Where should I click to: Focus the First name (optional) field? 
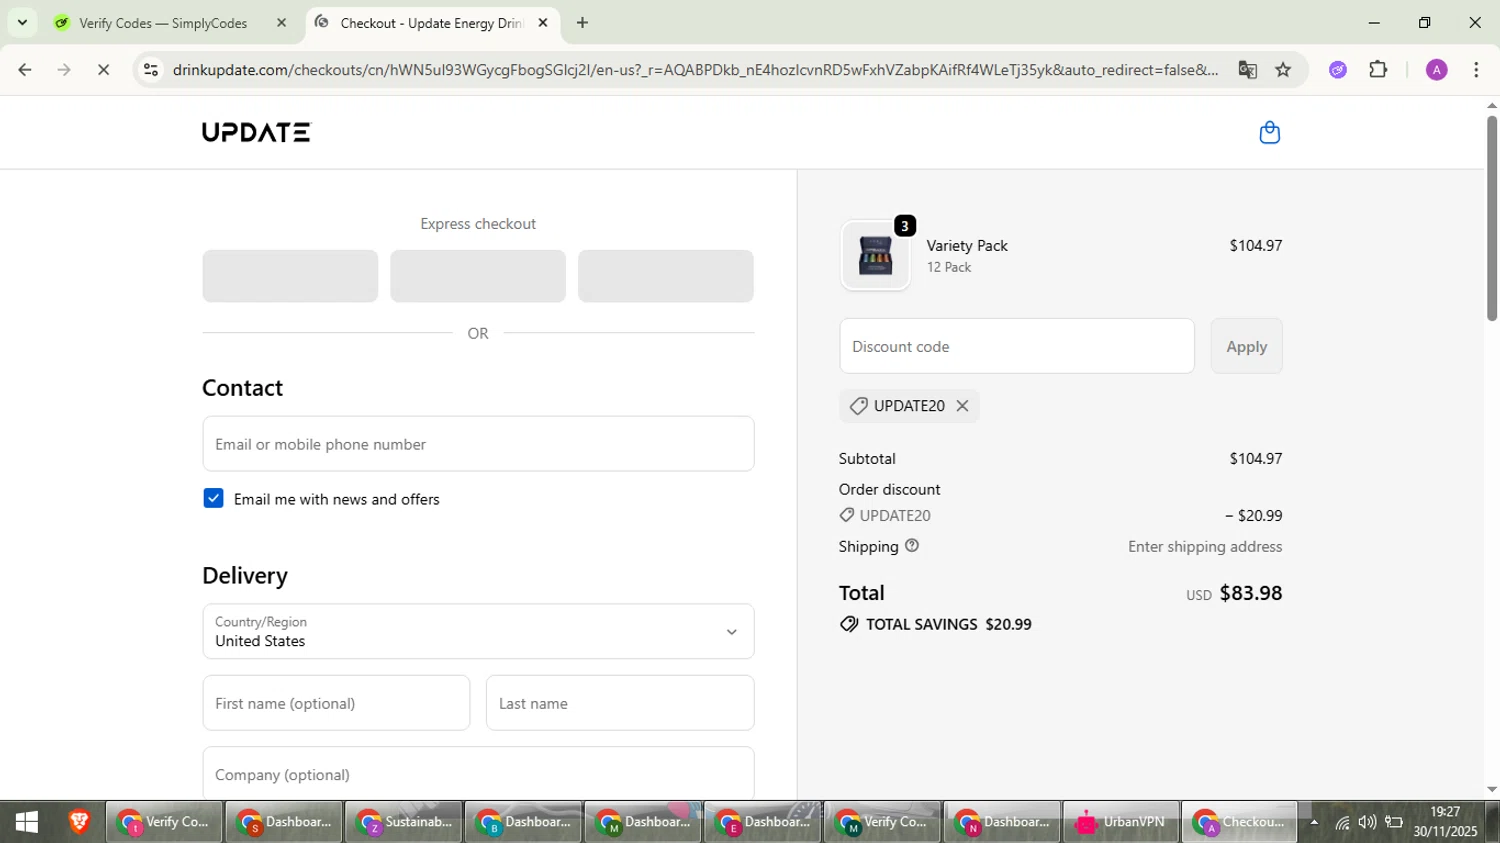point(336,703)
